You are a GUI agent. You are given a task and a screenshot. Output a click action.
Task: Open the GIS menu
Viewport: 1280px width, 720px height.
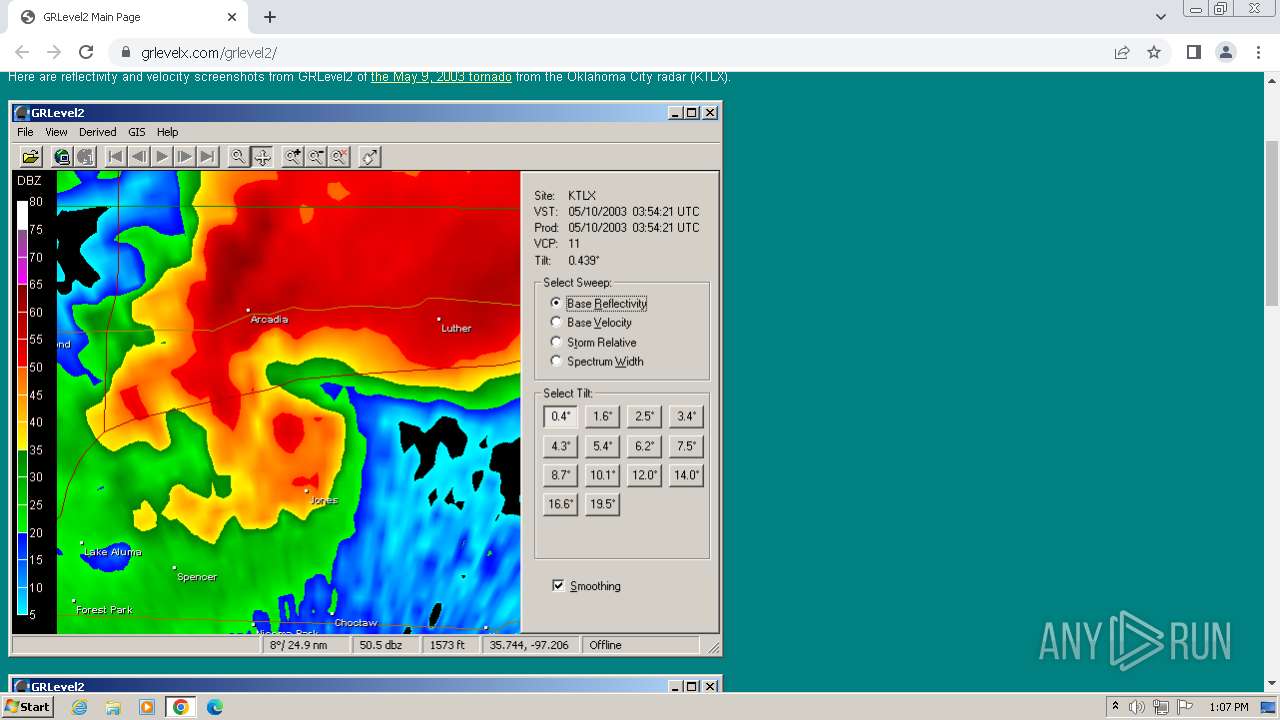tap(137, 132)
